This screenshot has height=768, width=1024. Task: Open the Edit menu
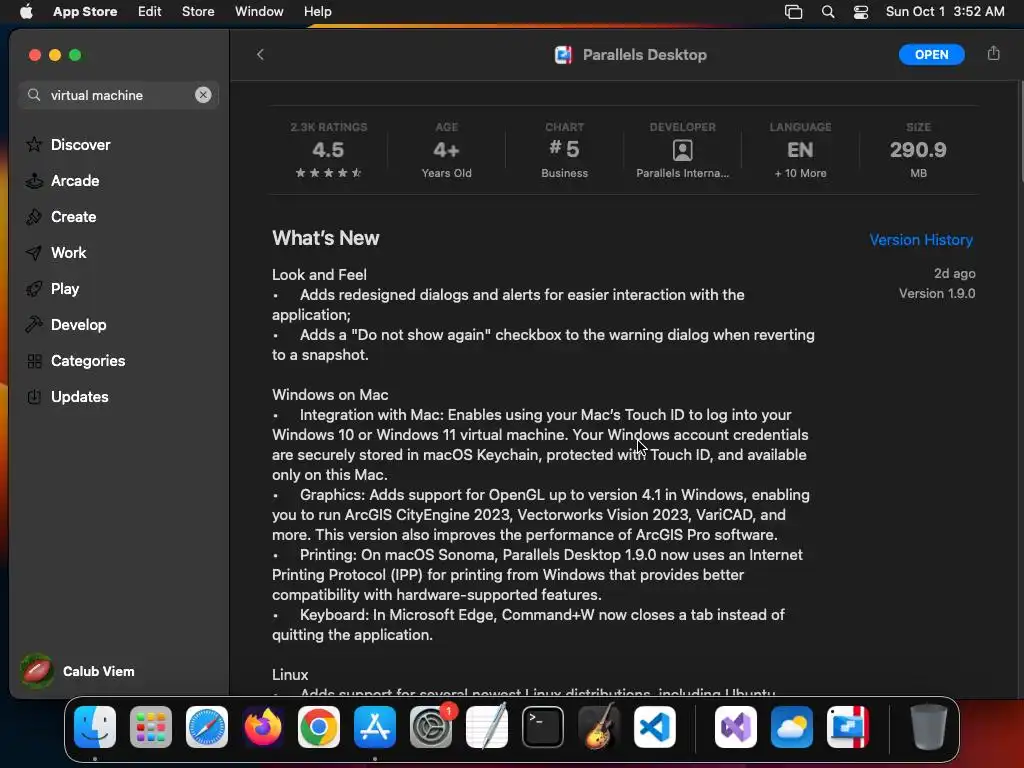(150, 11)
